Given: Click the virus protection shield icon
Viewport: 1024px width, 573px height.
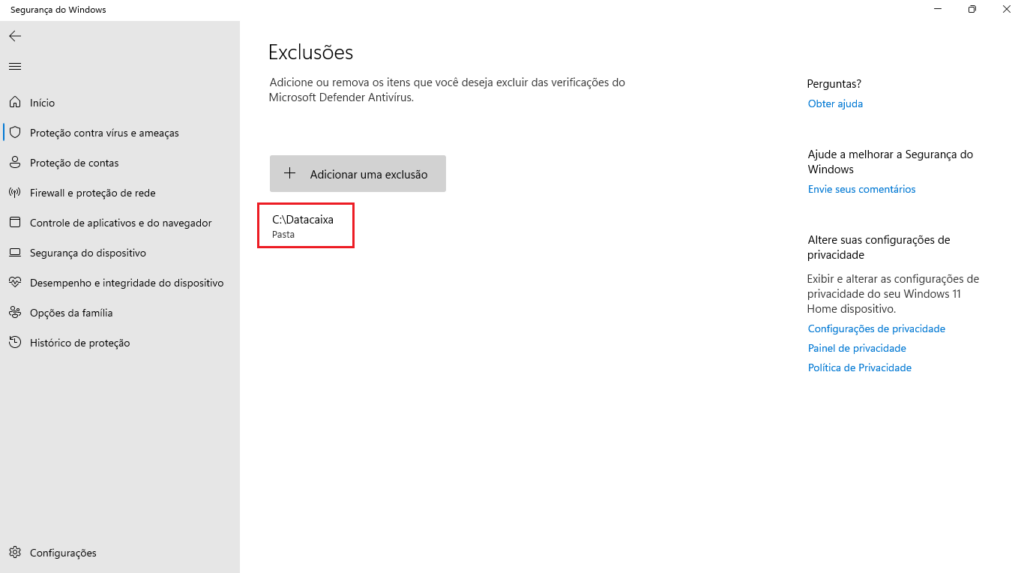Looking at the screenshot, I should point(15,133).
